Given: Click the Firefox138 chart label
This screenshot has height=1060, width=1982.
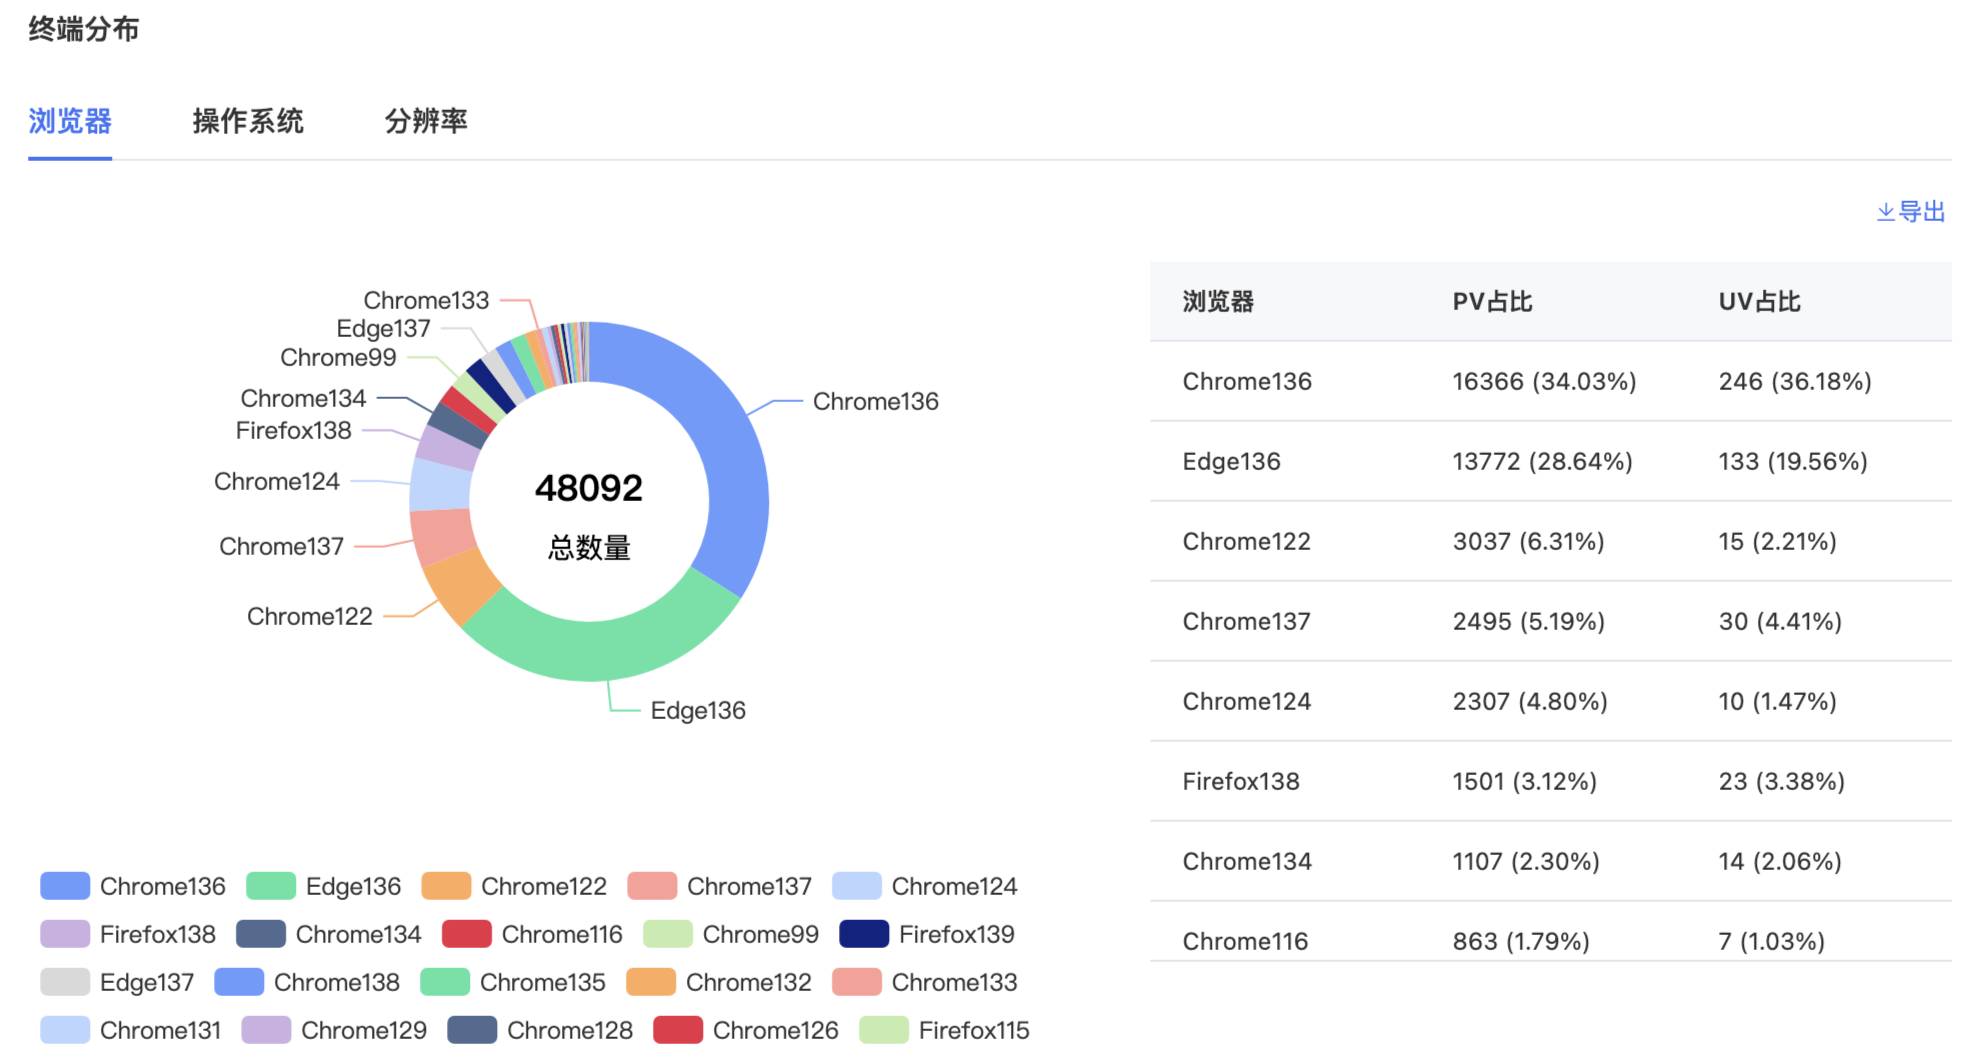Looking at the screenshot, I should click(x=294, y=430).
